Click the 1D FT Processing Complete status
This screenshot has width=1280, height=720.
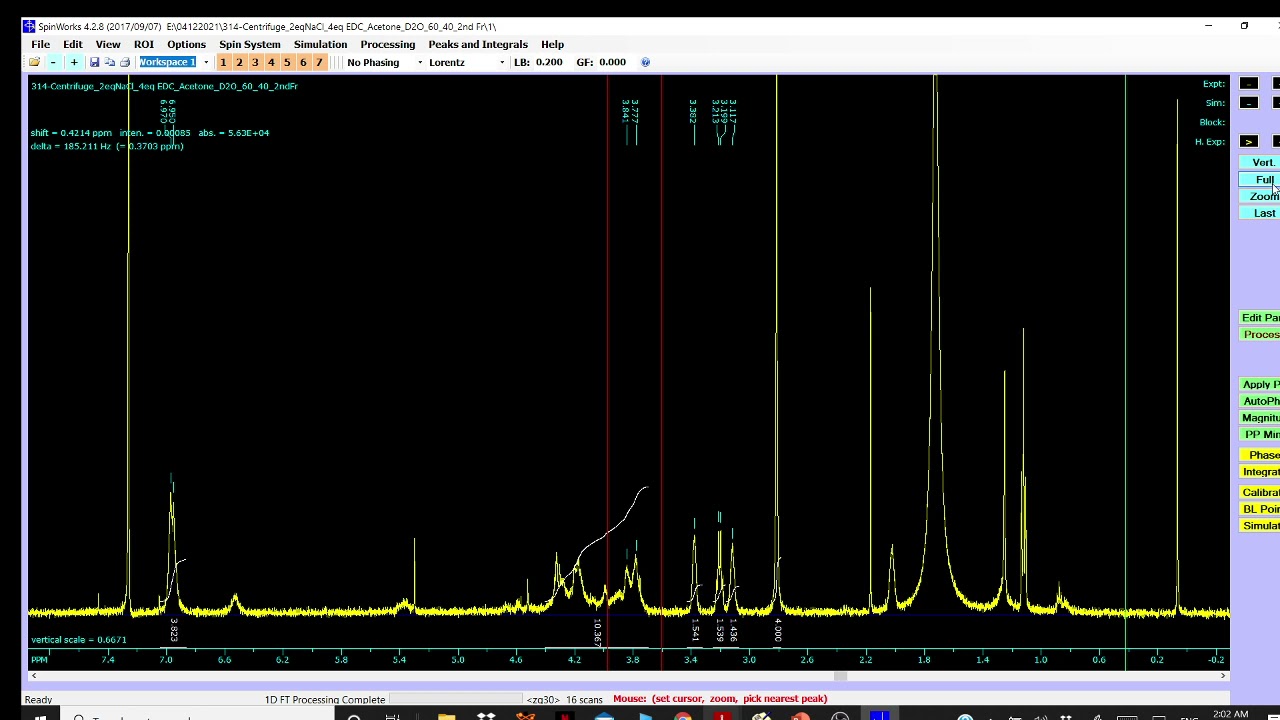pos(325,699)
